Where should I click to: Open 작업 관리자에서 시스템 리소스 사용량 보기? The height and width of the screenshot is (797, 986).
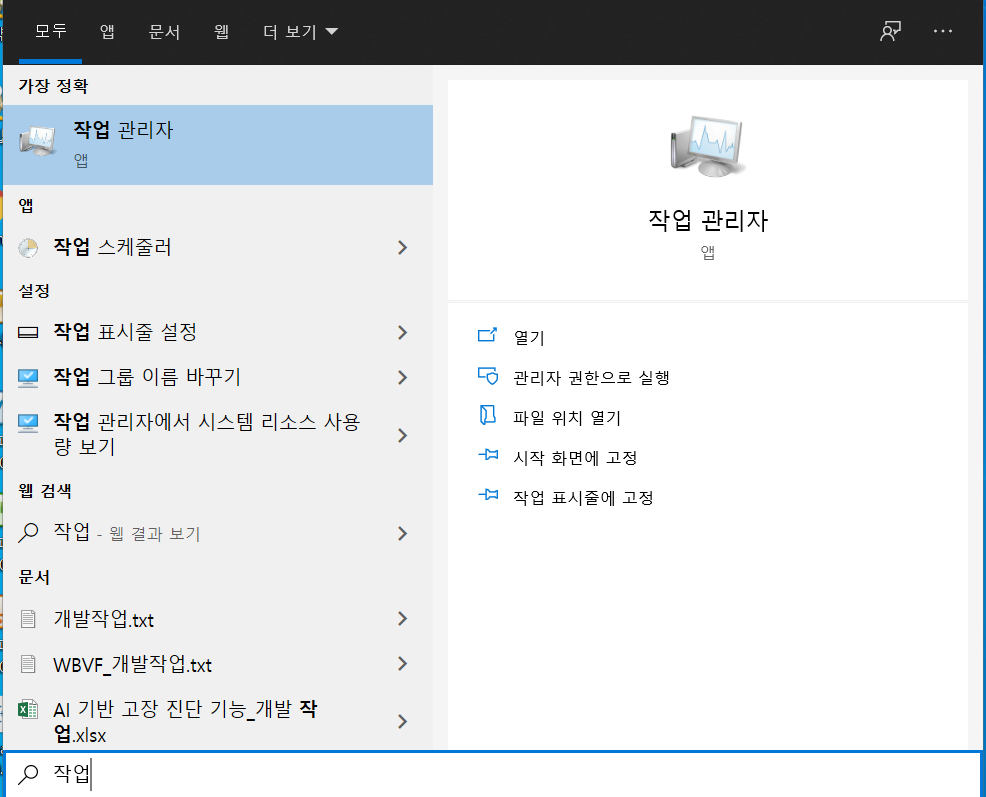[x=218, y=435]
